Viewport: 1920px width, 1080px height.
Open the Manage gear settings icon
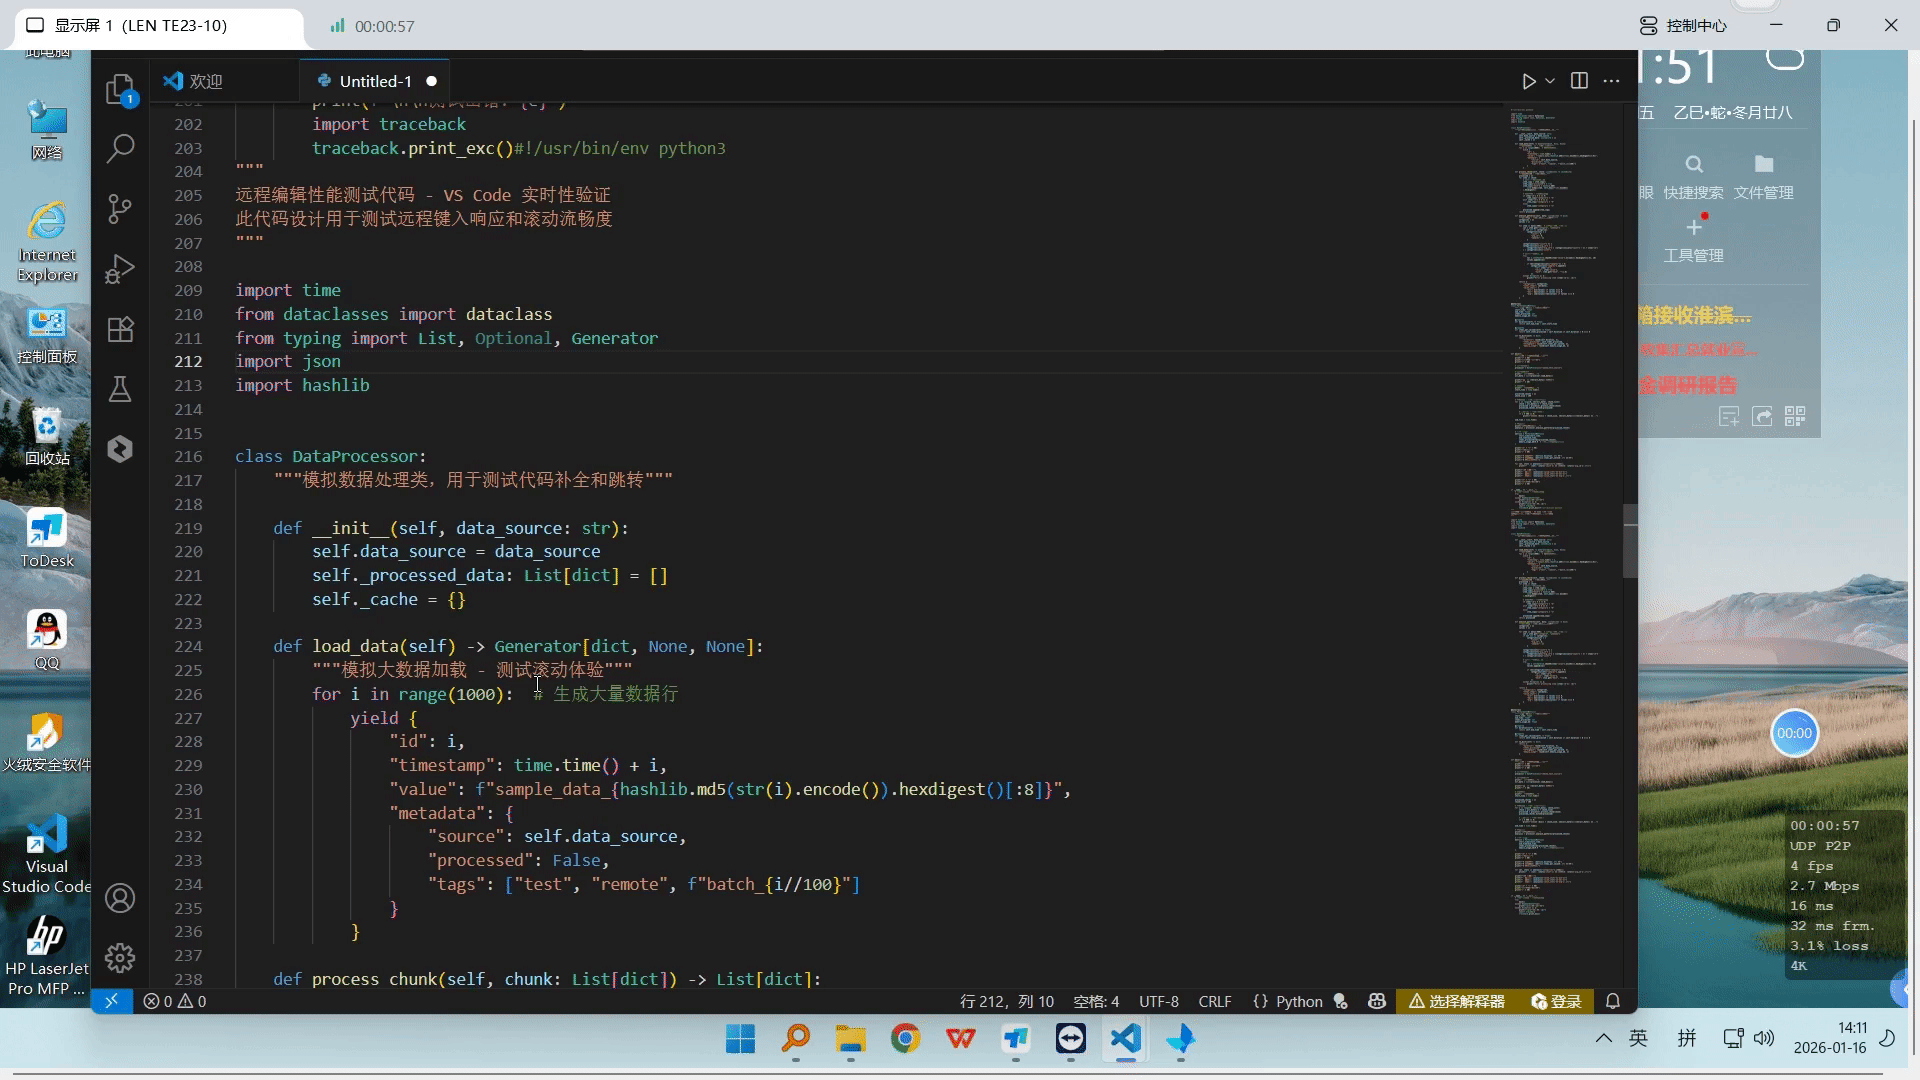click(120, 958)
